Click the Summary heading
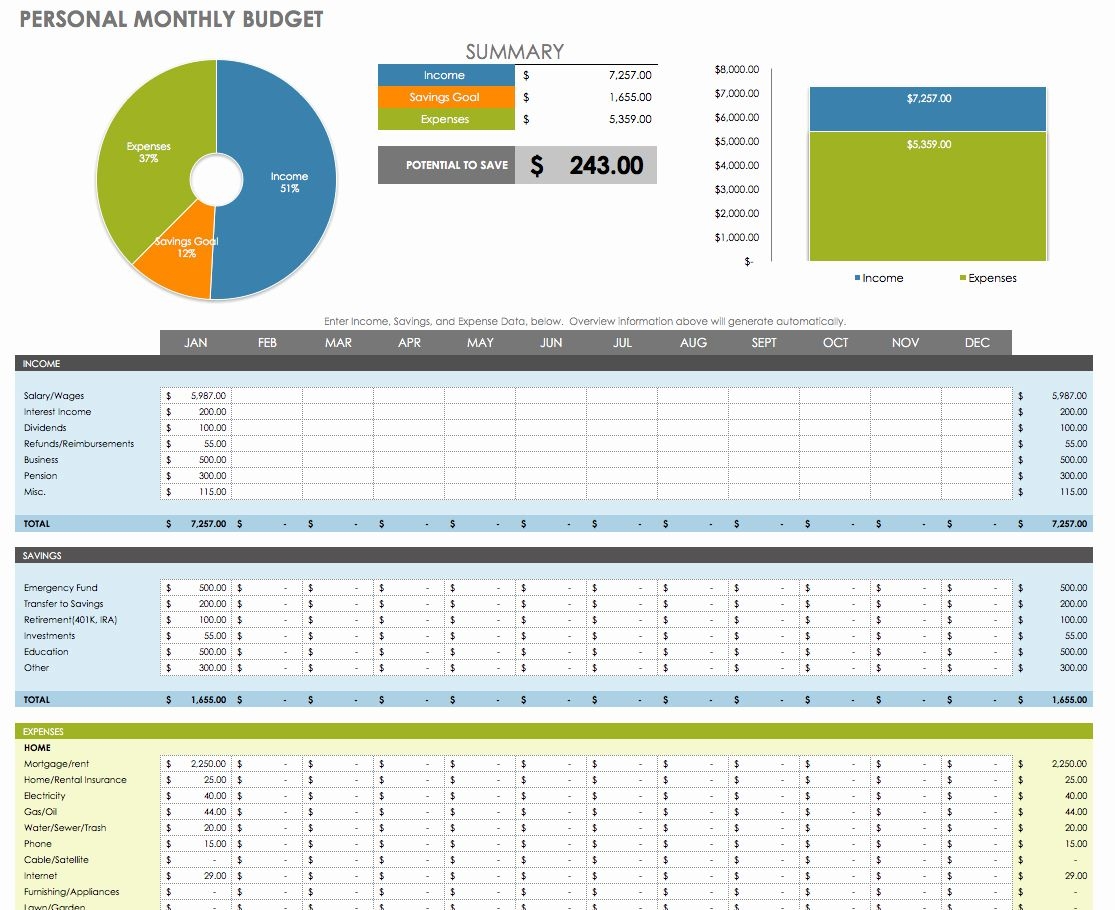This screenshot has width=1115, height=910. 515,52
